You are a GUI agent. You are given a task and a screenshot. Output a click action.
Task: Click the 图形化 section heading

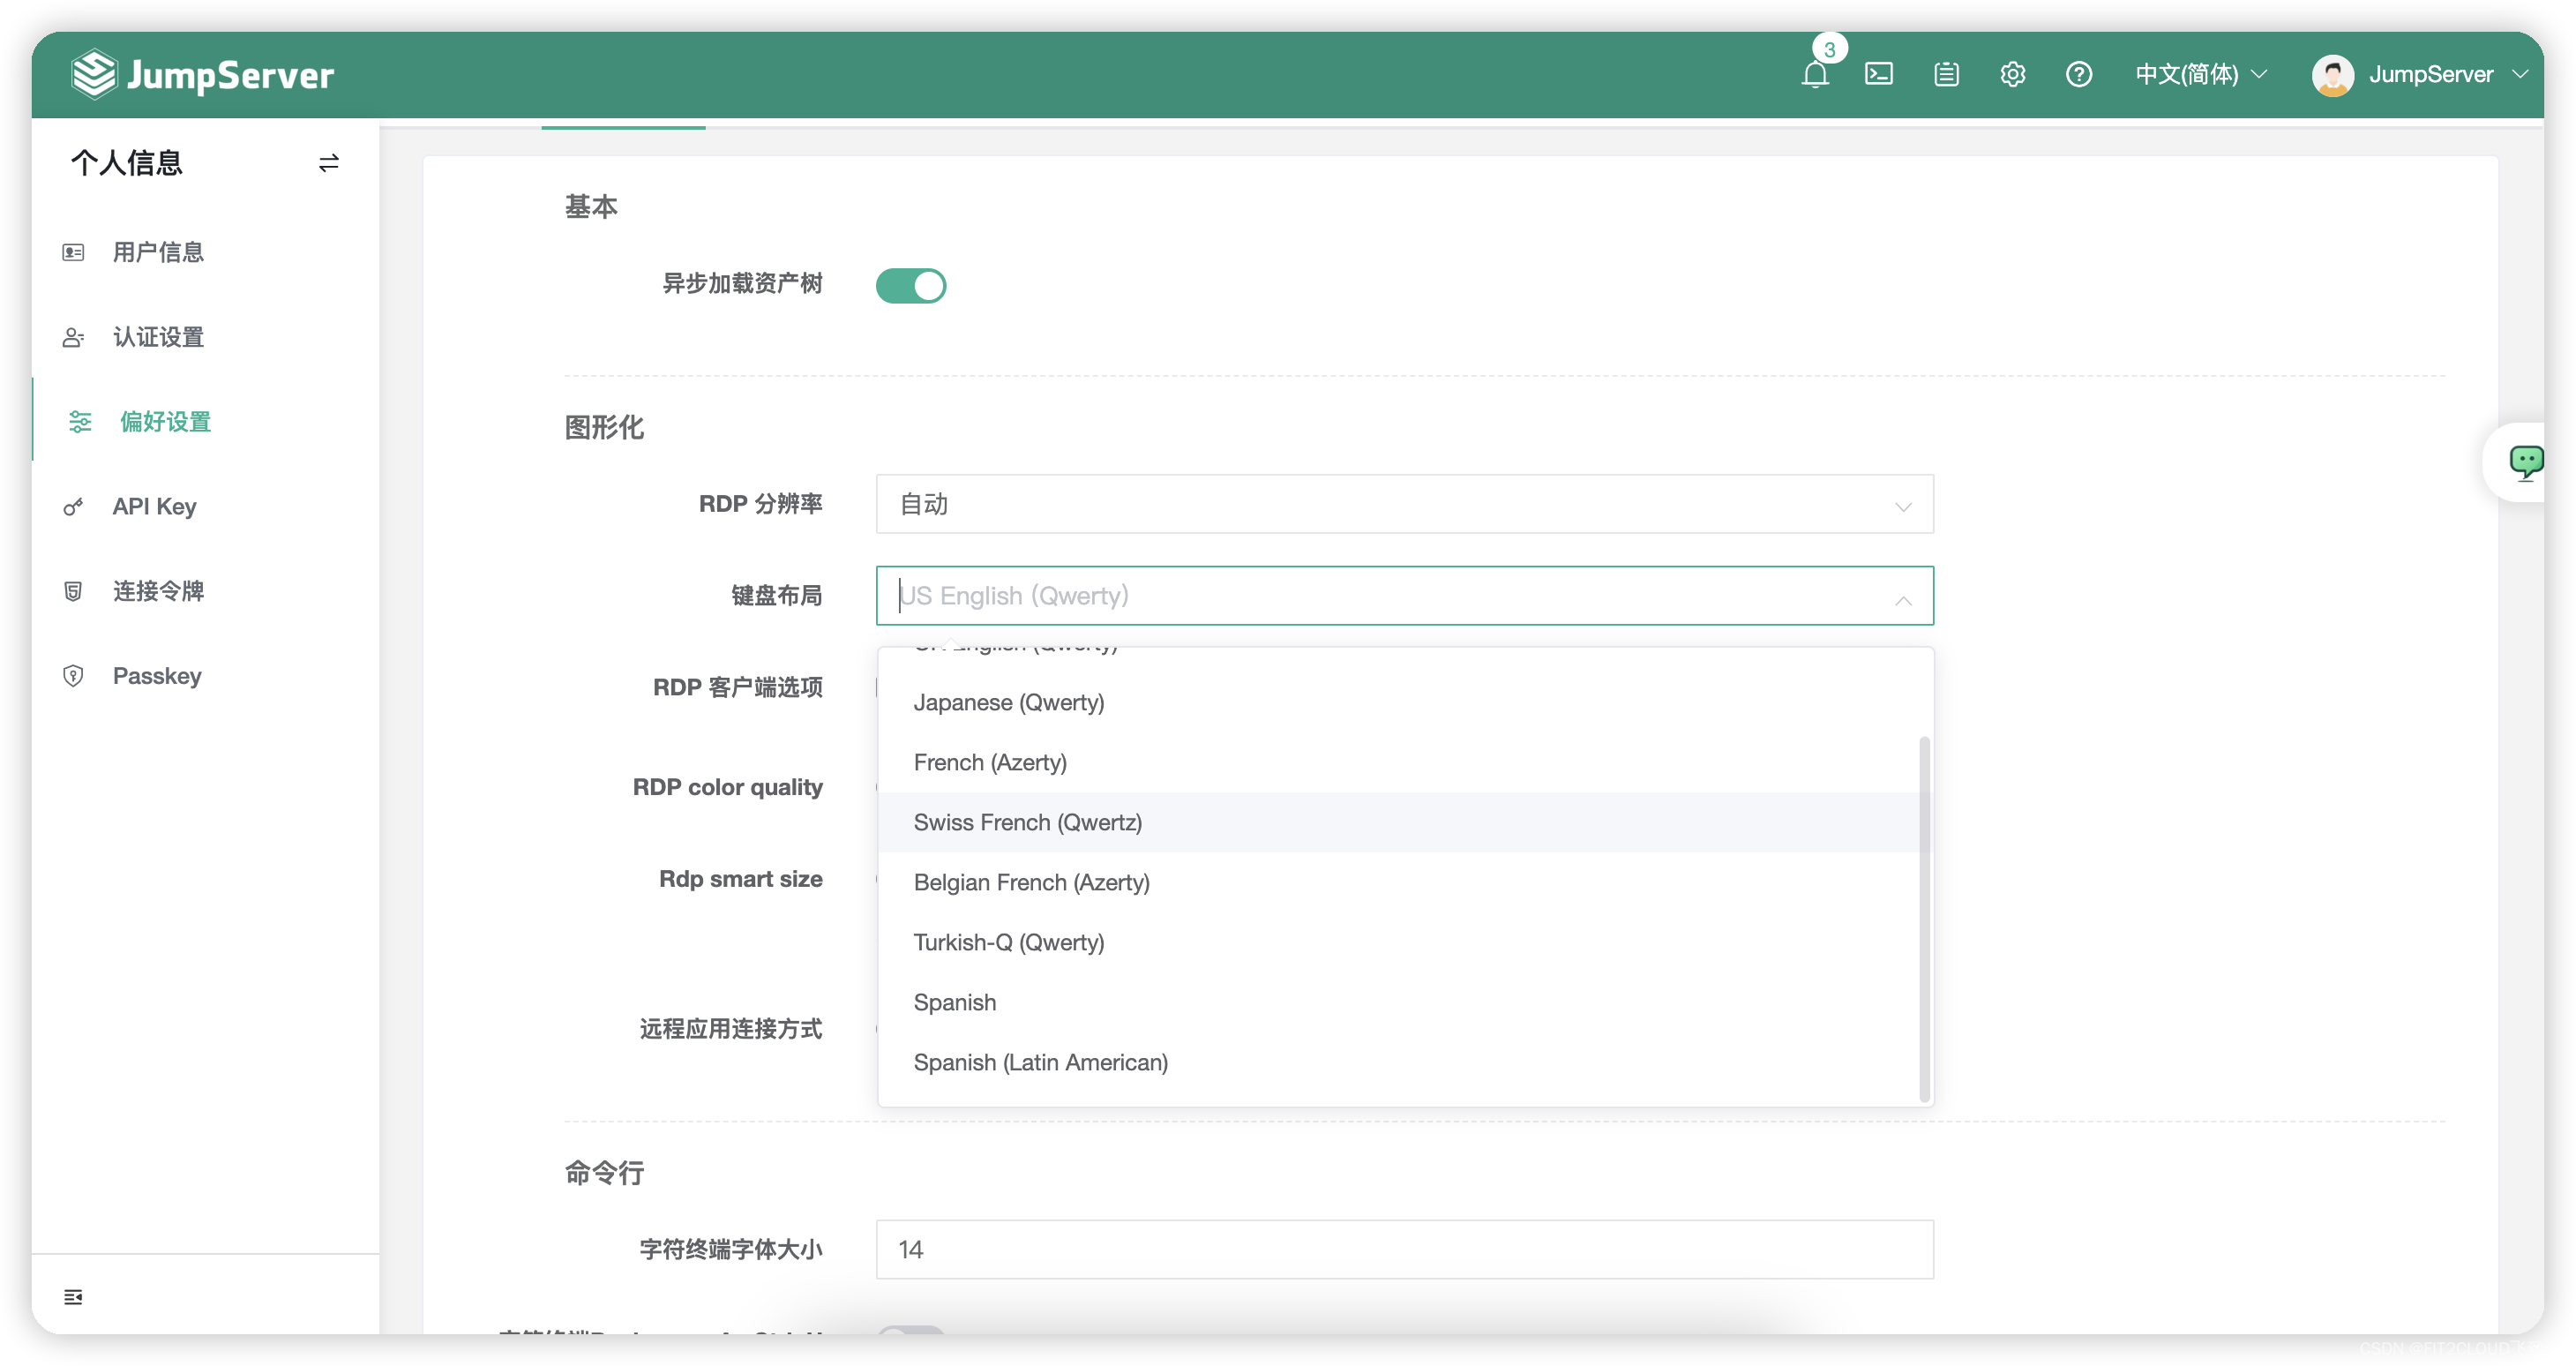[604, 428]
